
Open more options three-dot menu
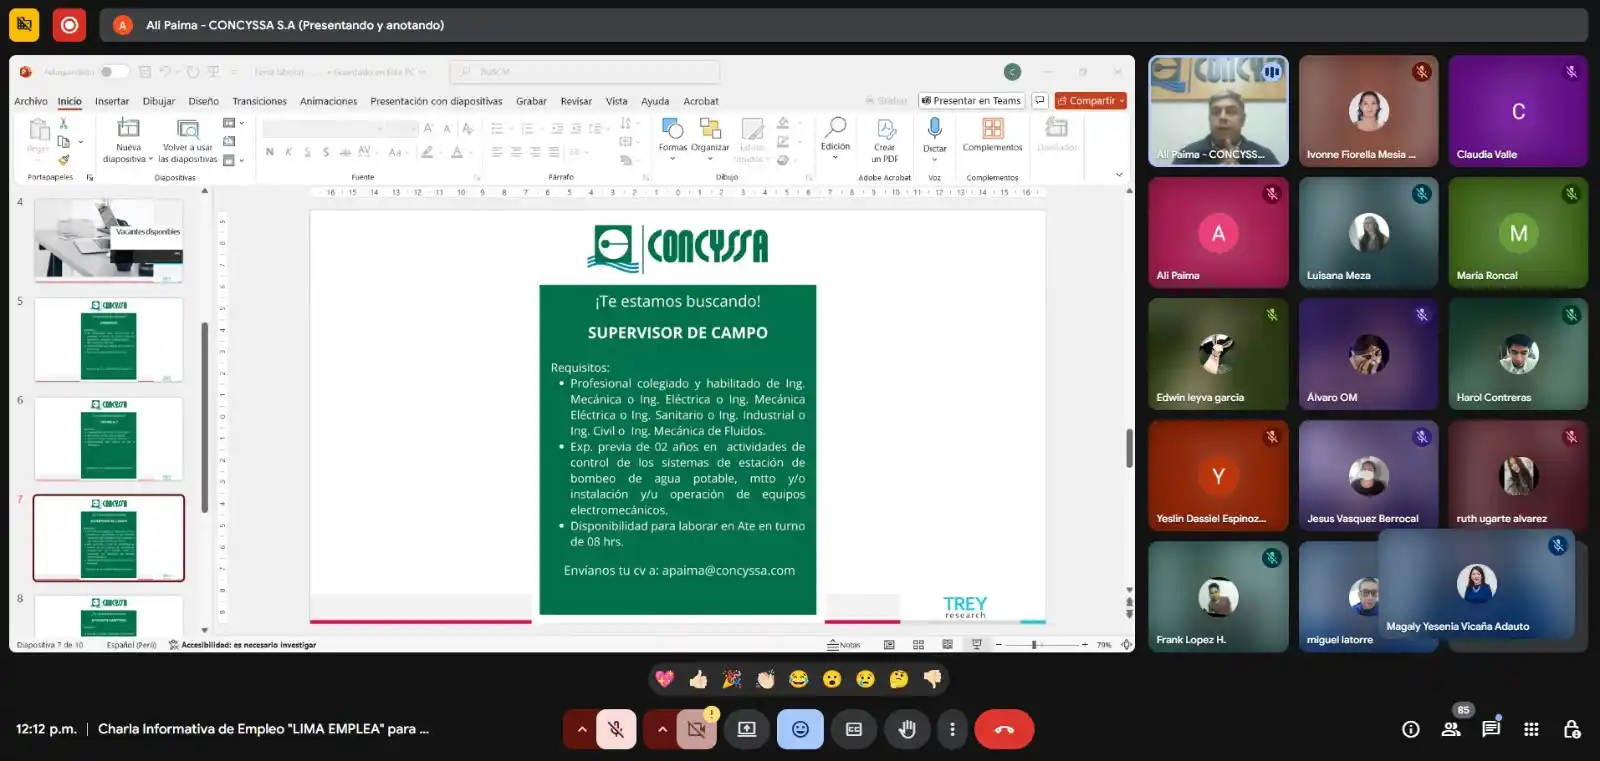click(952, 729)
